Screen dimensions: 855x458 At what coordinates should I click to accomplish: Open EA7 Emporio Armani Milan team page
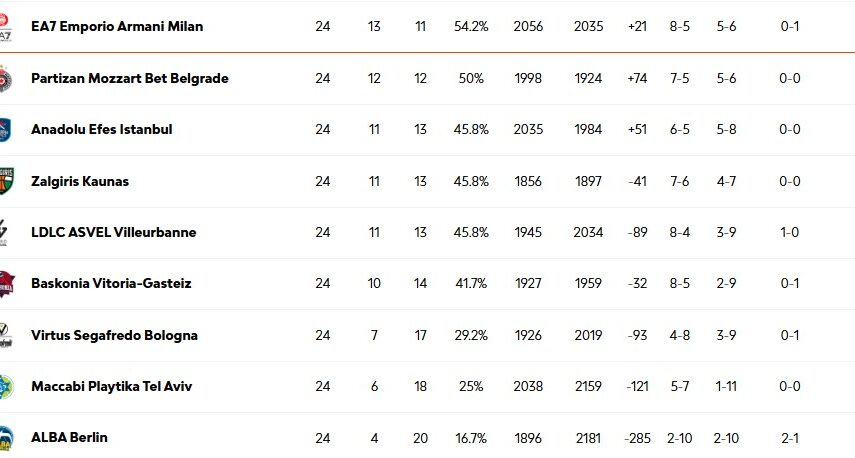coord(117,27)
